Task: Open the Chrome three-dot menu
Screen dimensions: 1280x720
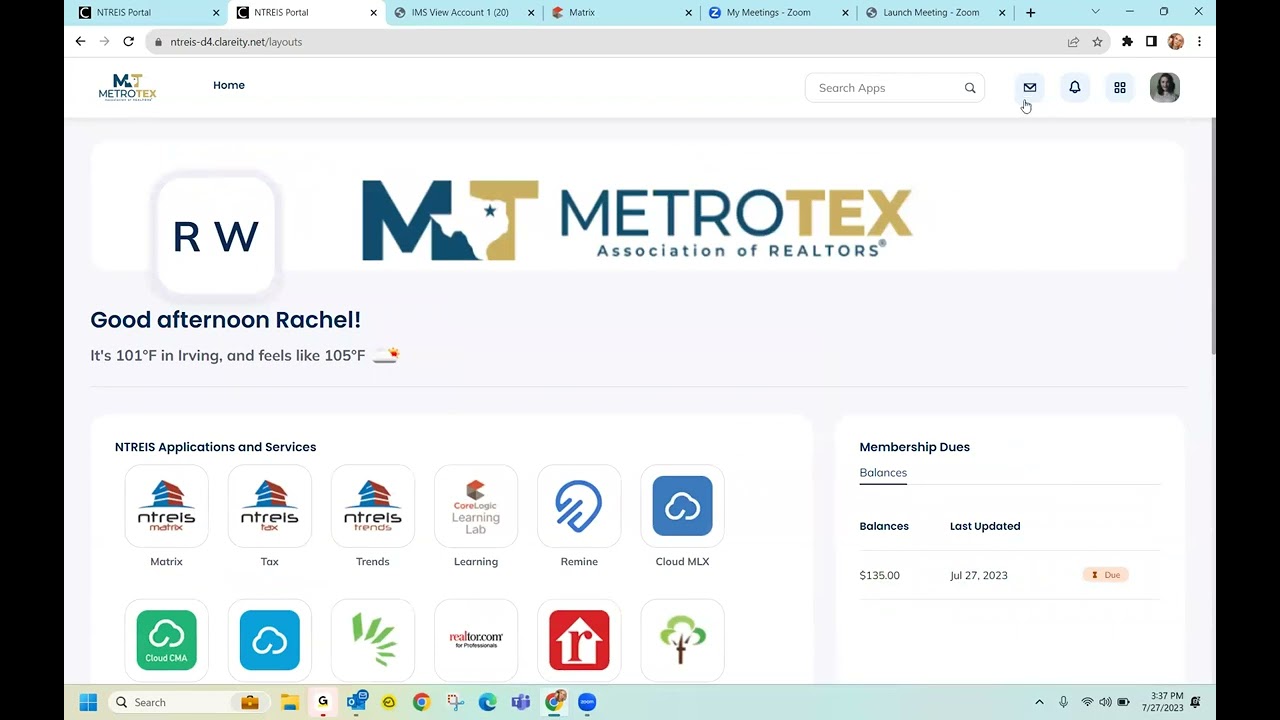Action: (x=1199, y=42)
